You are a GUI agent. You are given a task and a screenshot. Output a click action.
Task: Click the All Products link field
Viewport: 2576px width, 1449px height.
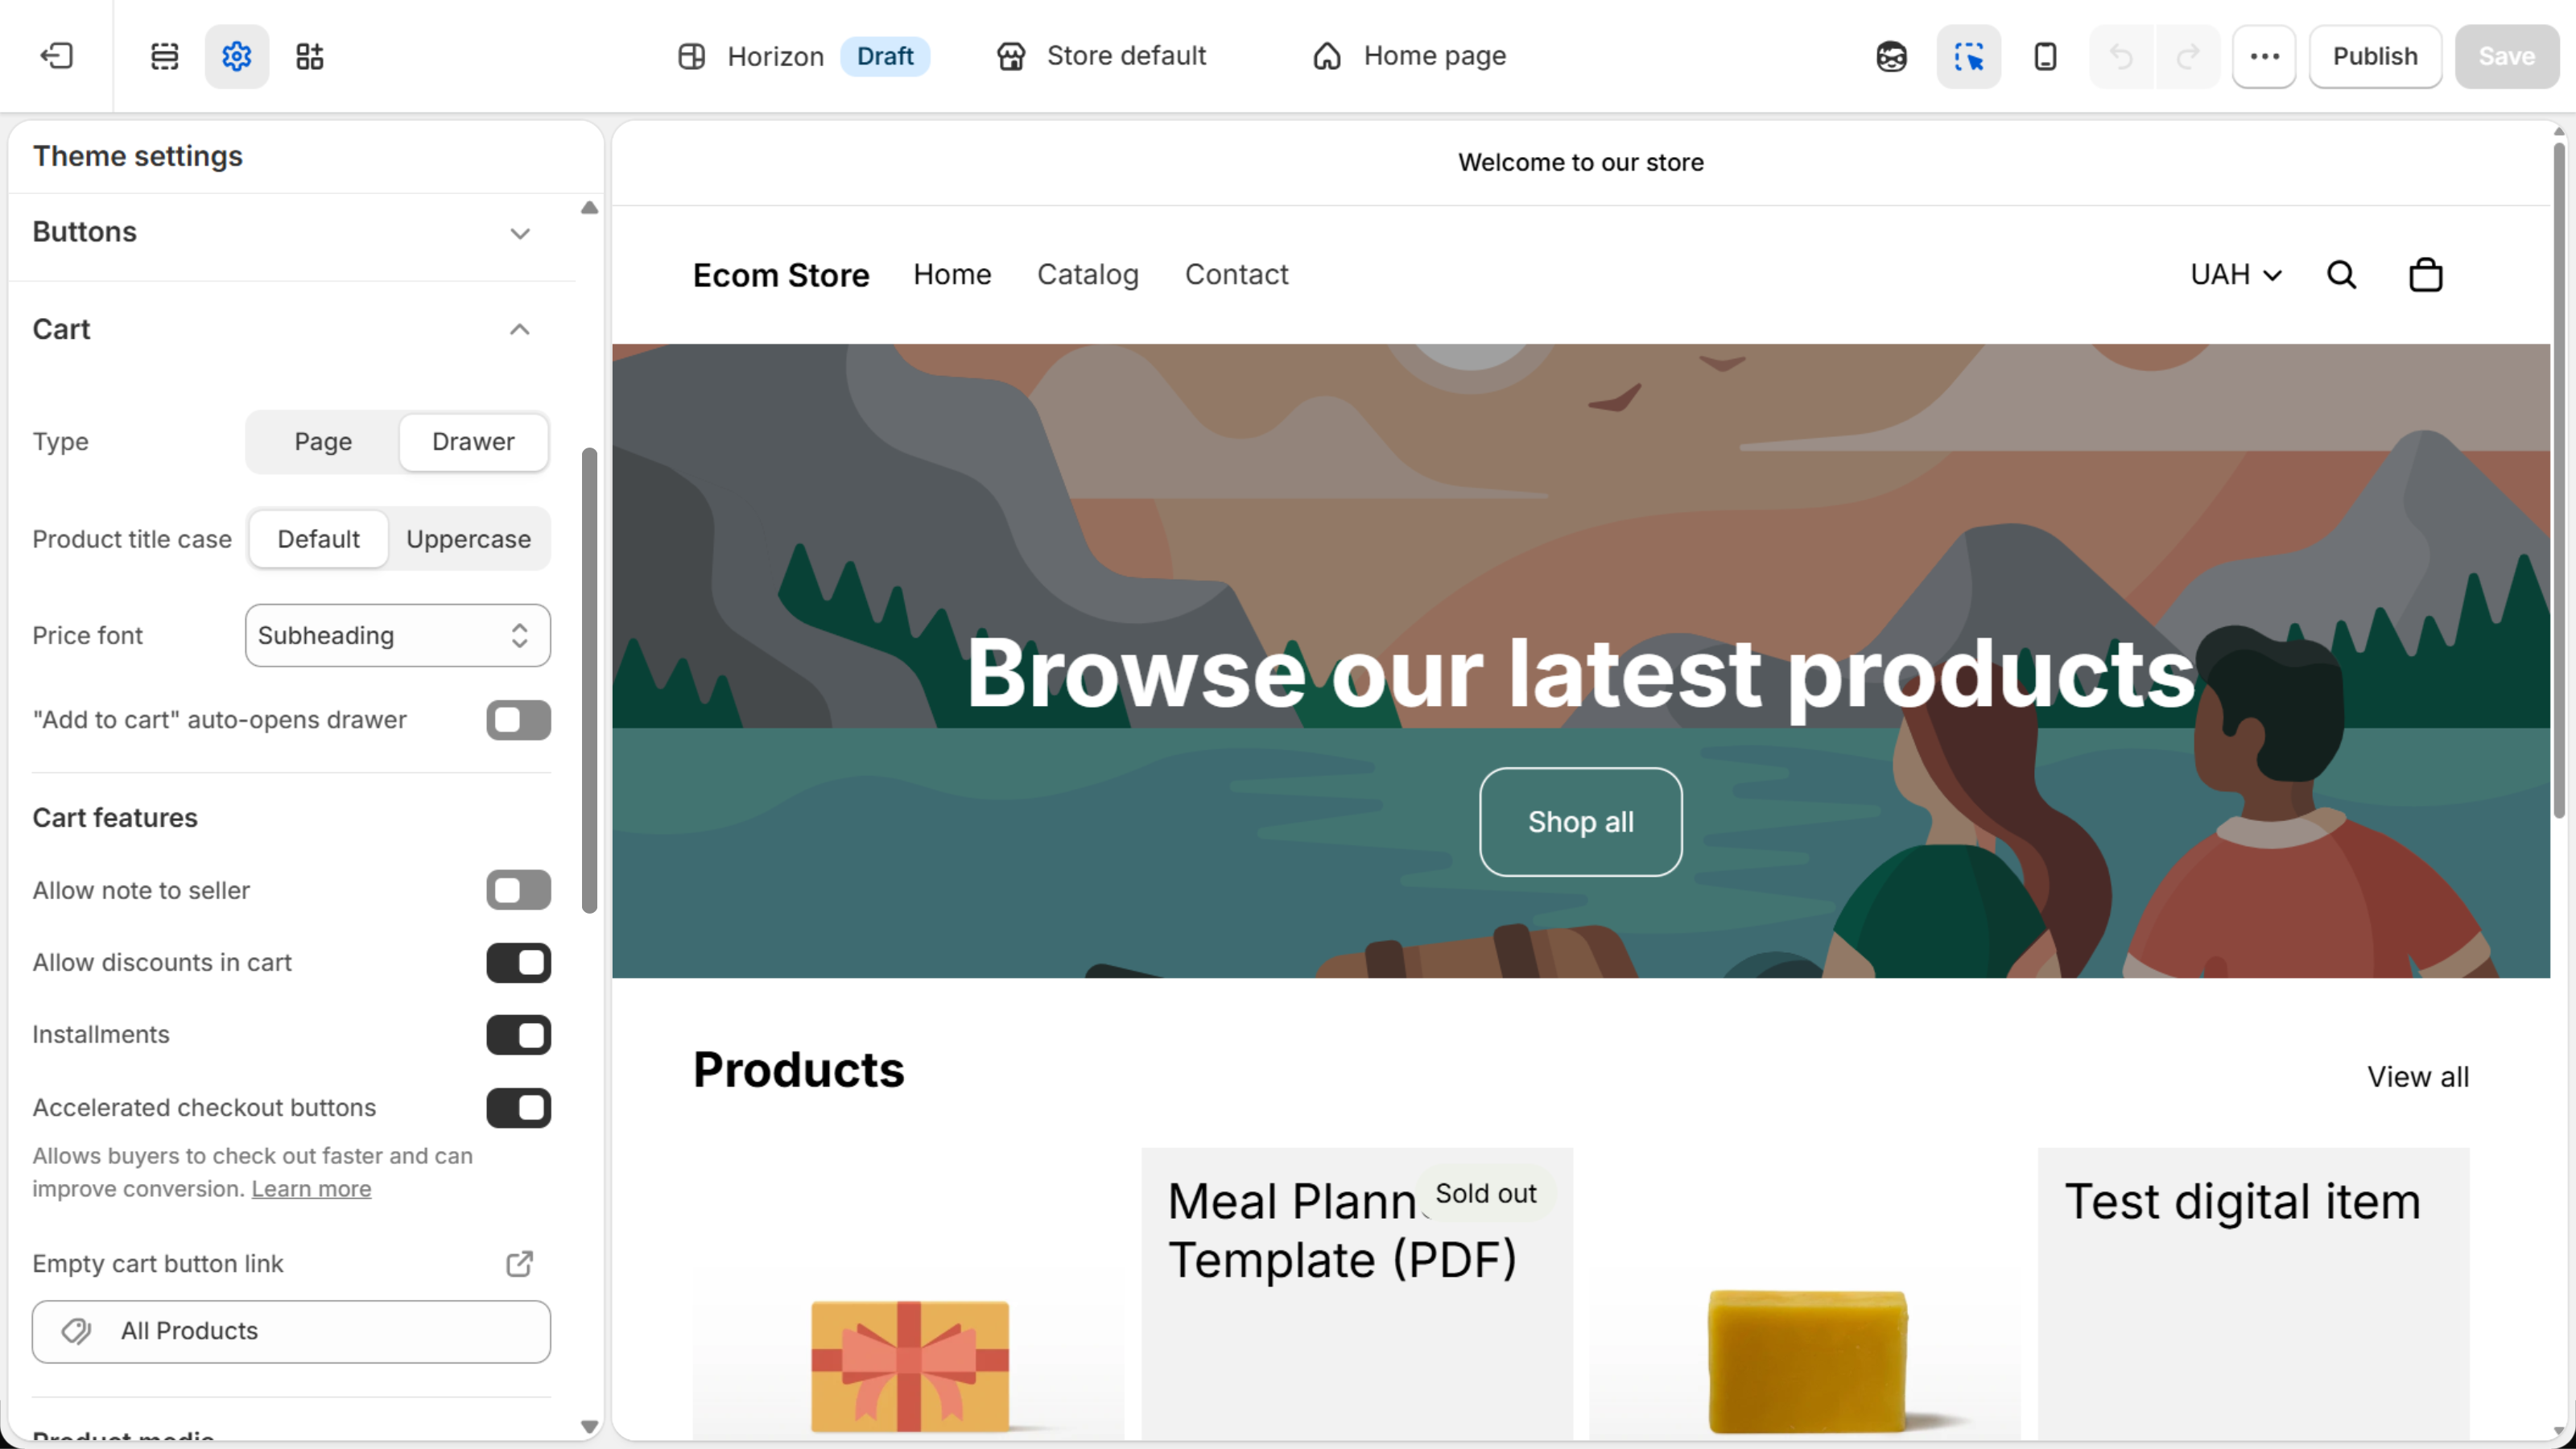tap(291, 1331)
